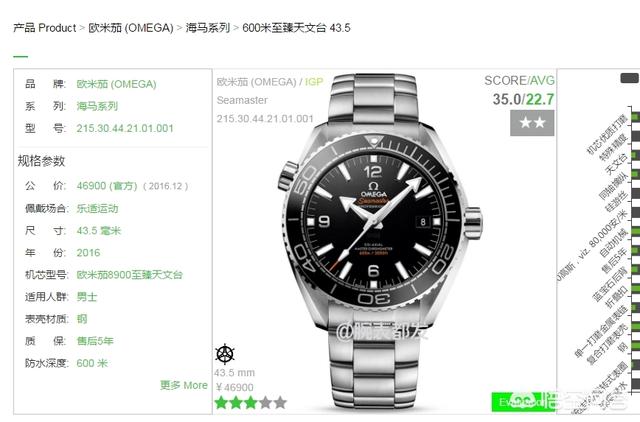Image resolution: width=640 pixels, height=422 pixels.
Task: Click movement link 欧米茄8900至臻天文台
Action: coord(129,275)
